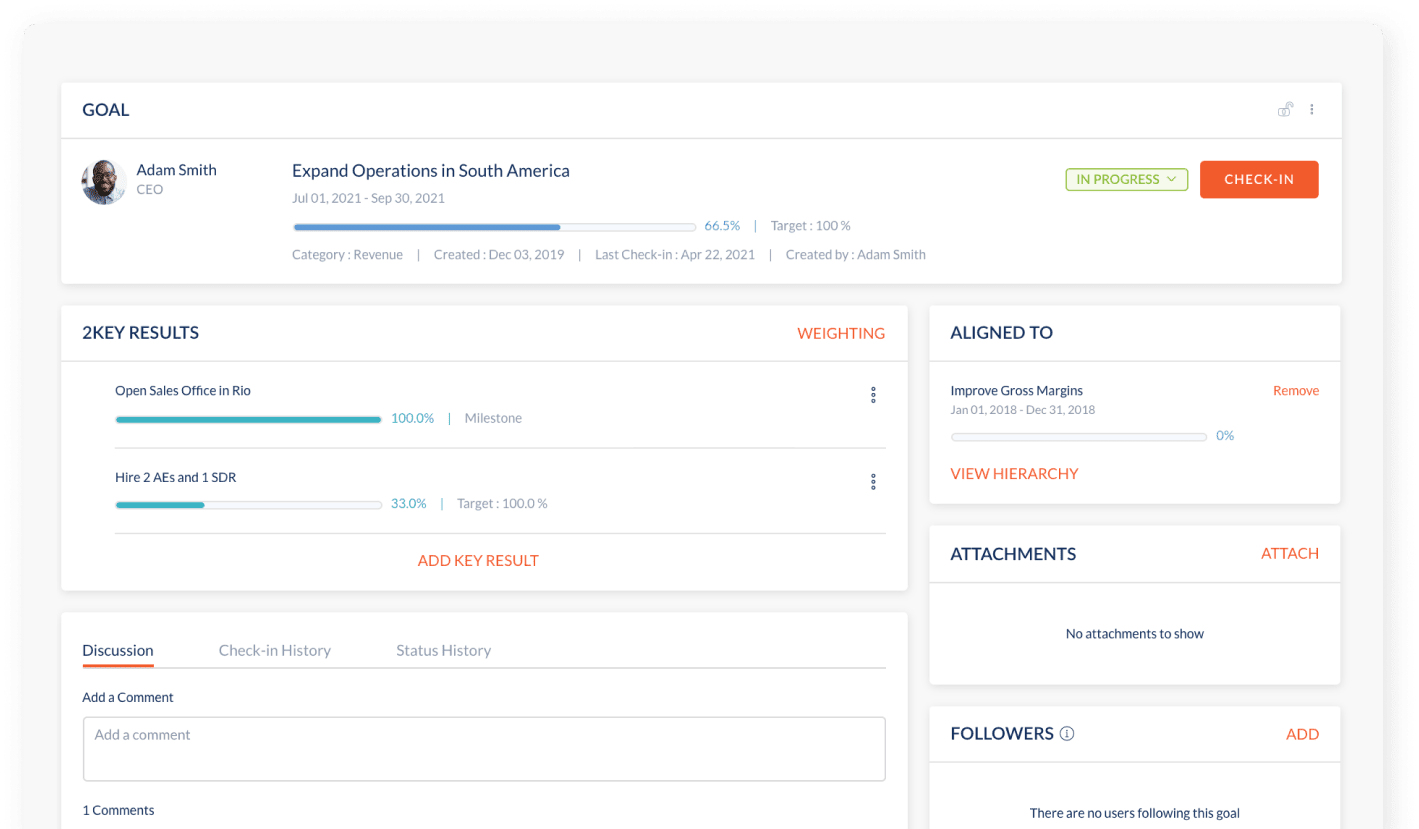1419x829 pixels.
Task: Click the Weighting link
Action: 841,333
